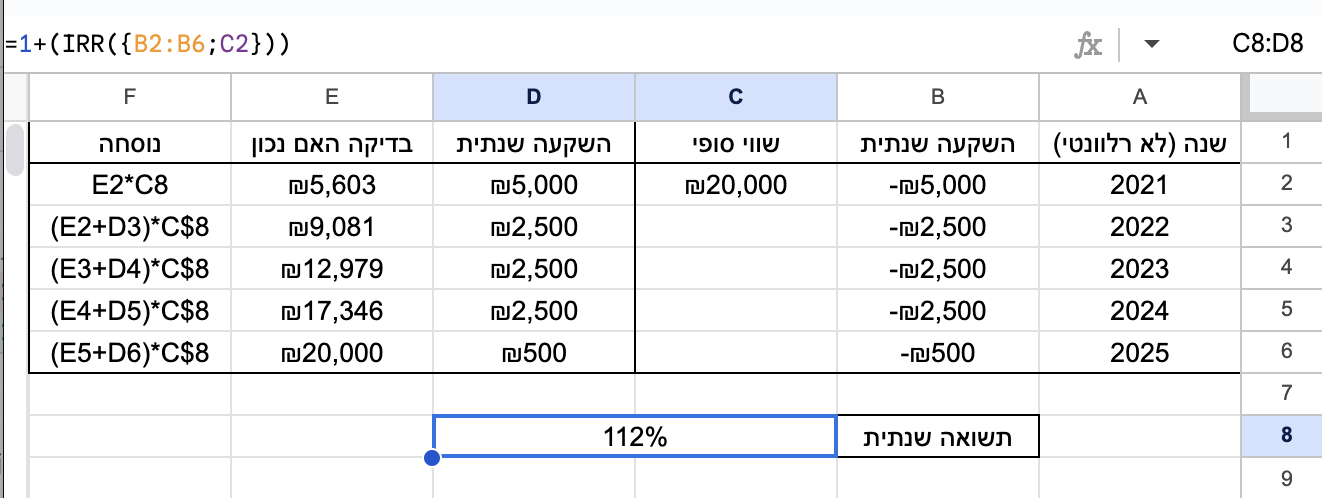The width and height of the screenshot is (1322, 498).
Task: Select the ₪20,000 cell in column C
Action: 736,185
